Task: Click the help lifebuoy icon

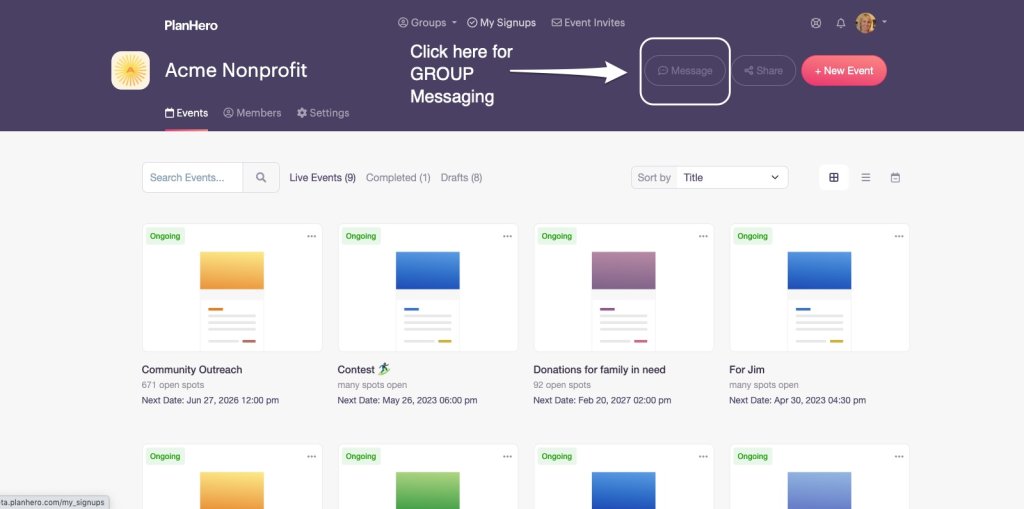Action: [x=816, y=23]
